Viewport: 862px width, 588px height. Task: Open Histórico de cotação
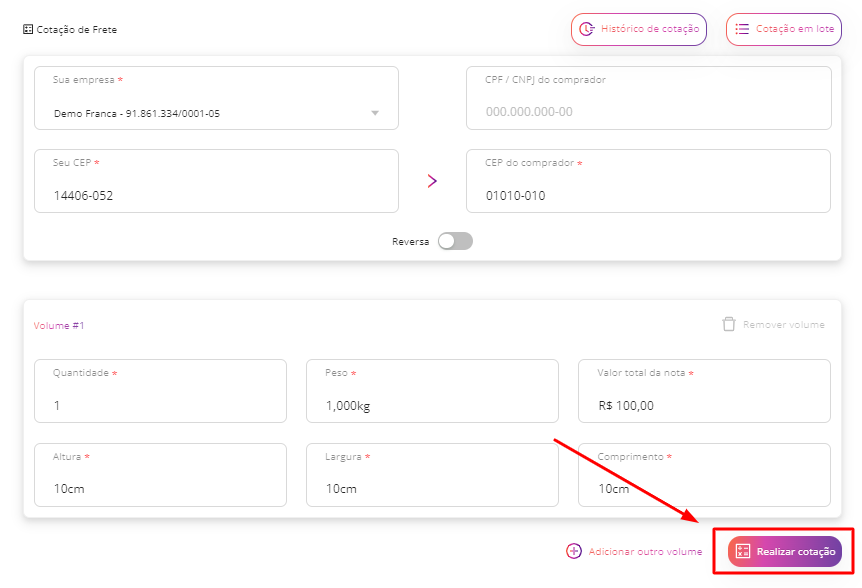pyautogui.click(x=639, y=29)
